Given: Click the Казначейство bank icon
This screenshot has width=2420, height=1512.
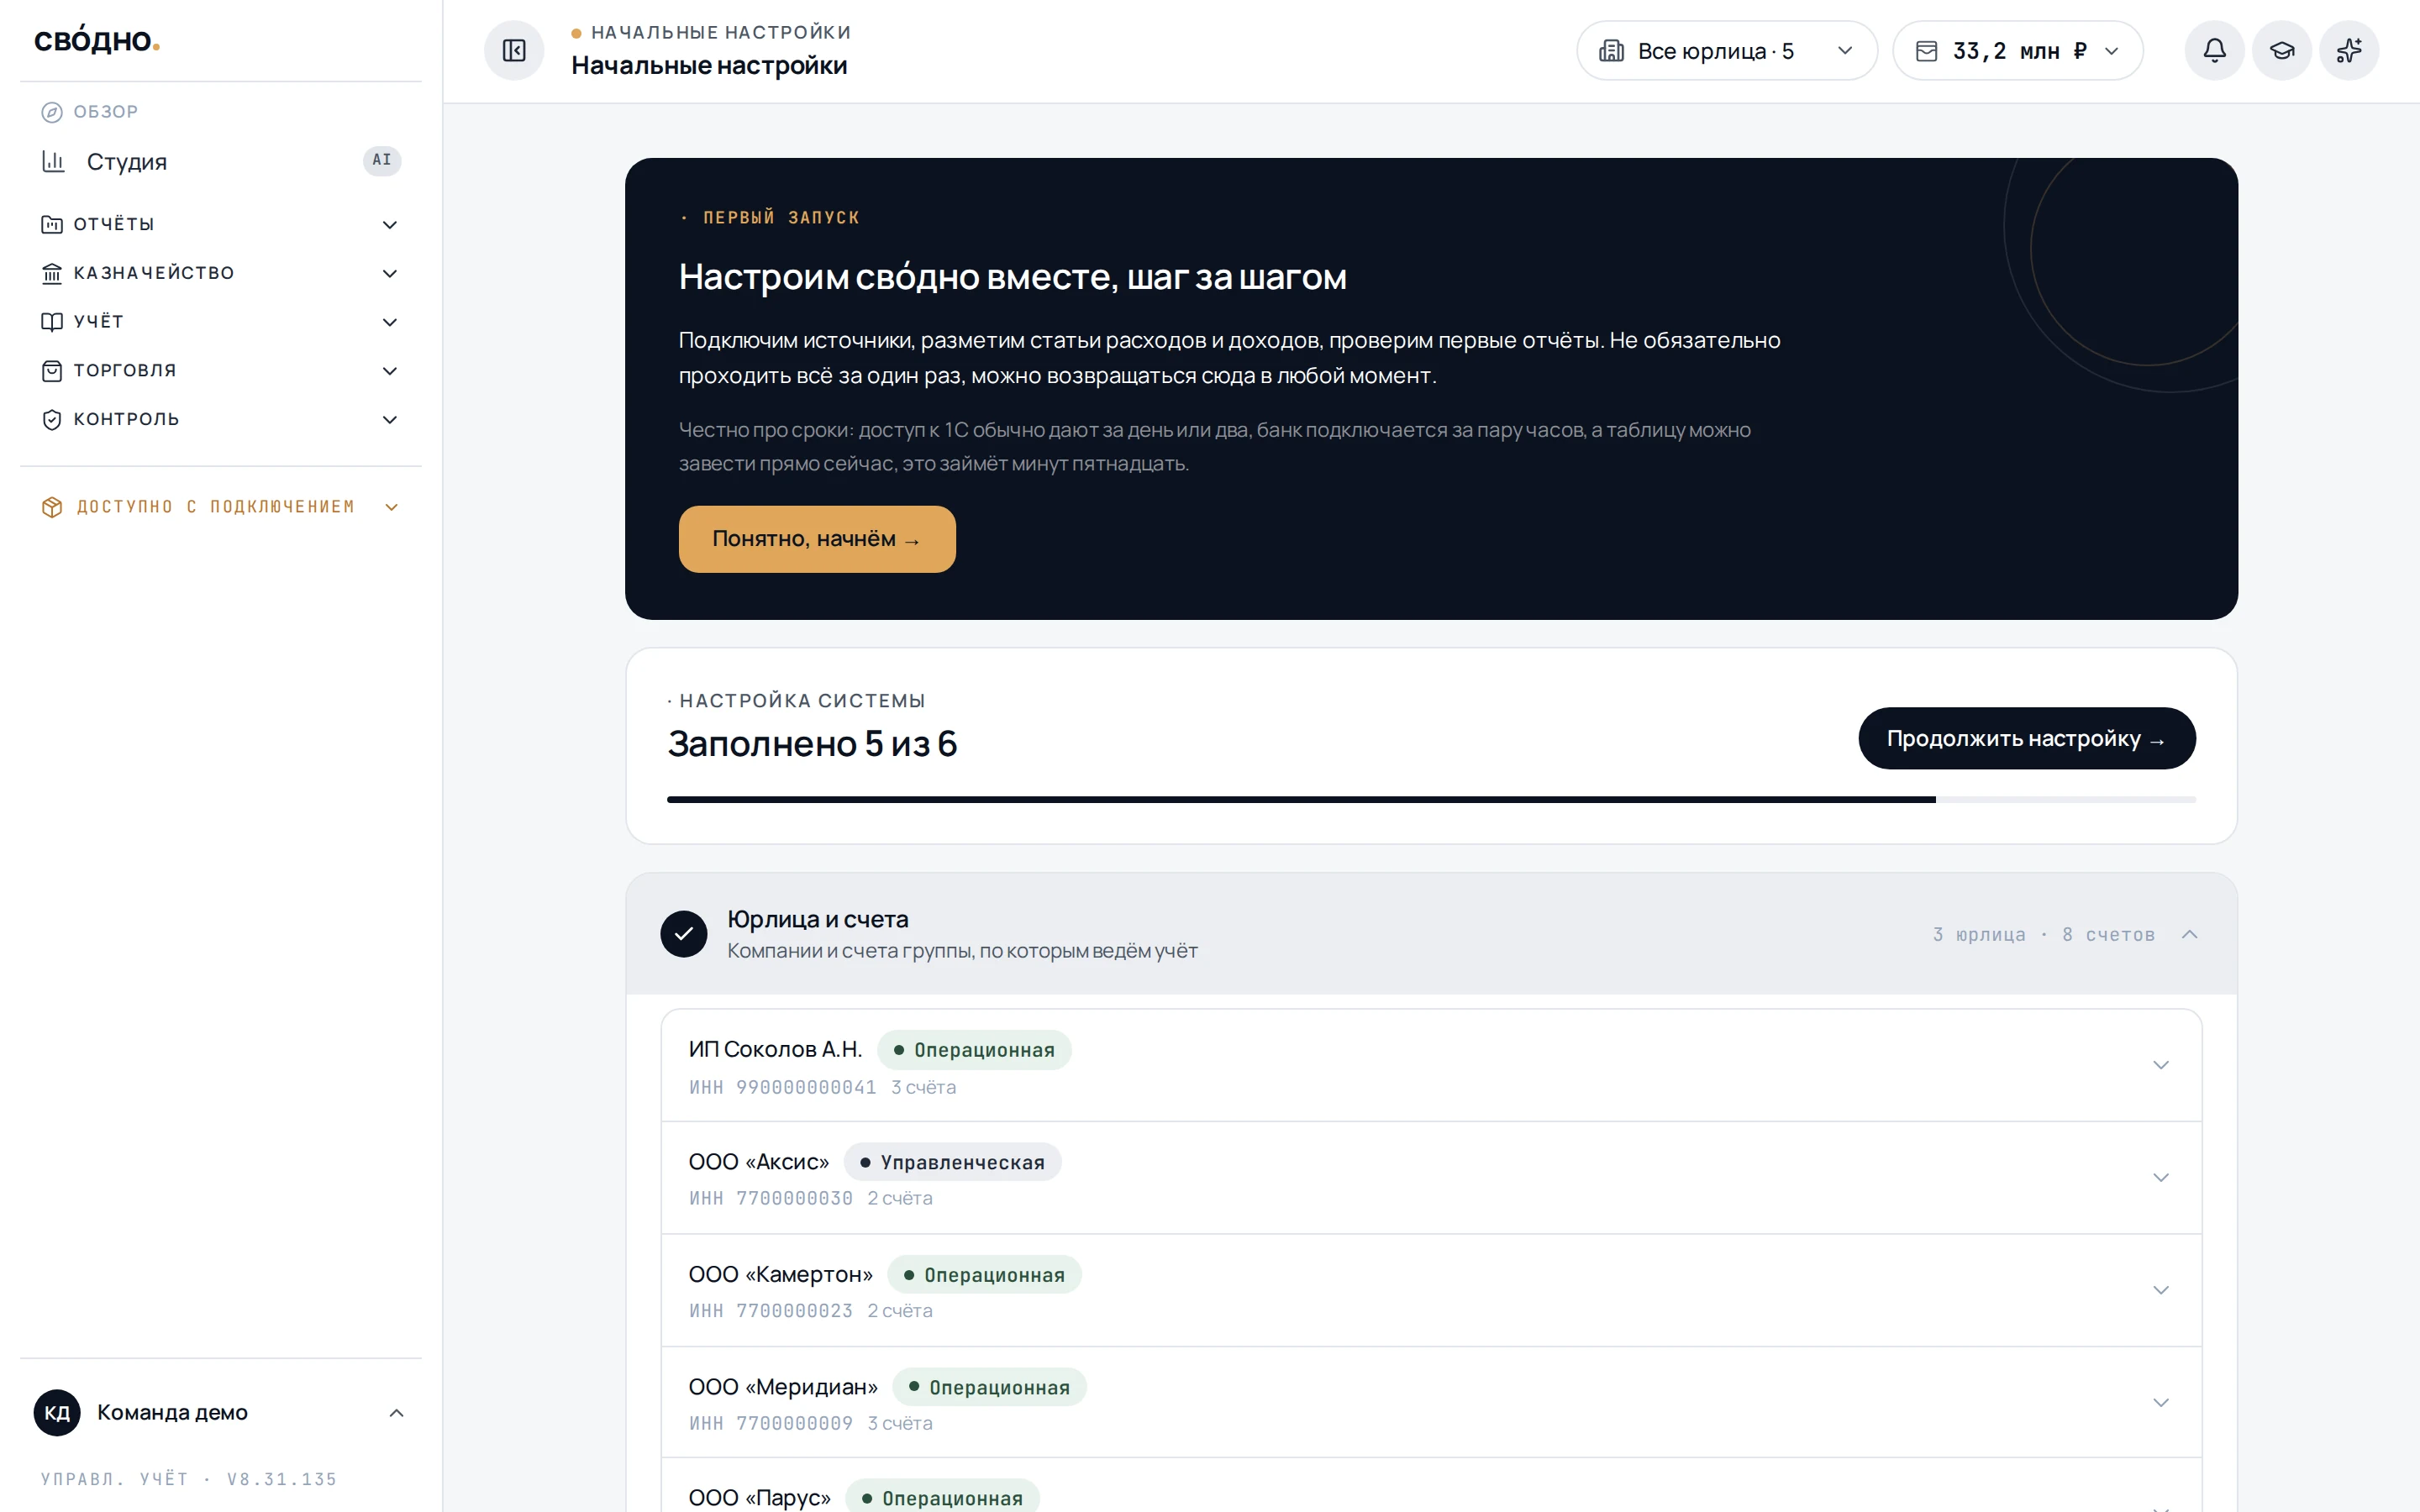Looking at the screenshot, I should click(x=52, y=273).
